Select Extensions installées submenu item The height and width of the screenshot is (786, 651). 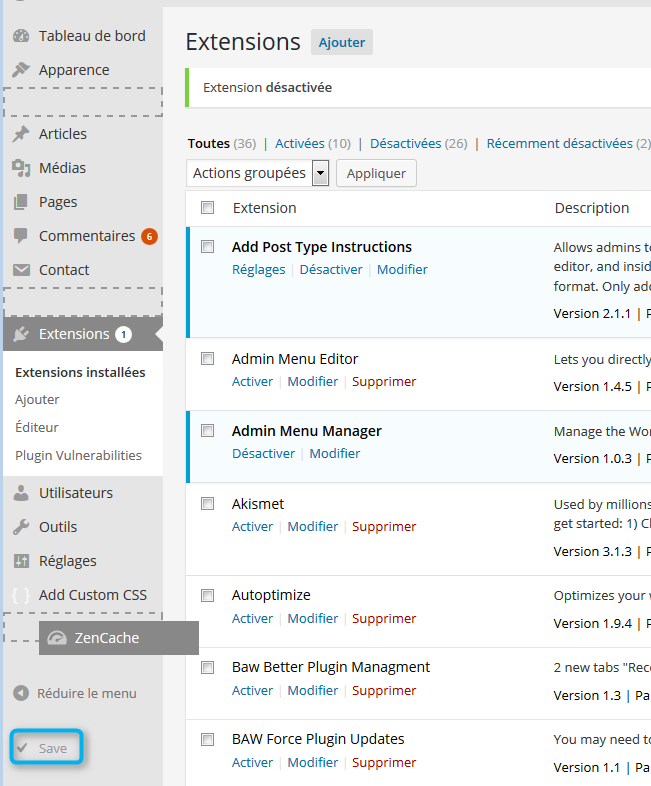[x=80, y=372]
